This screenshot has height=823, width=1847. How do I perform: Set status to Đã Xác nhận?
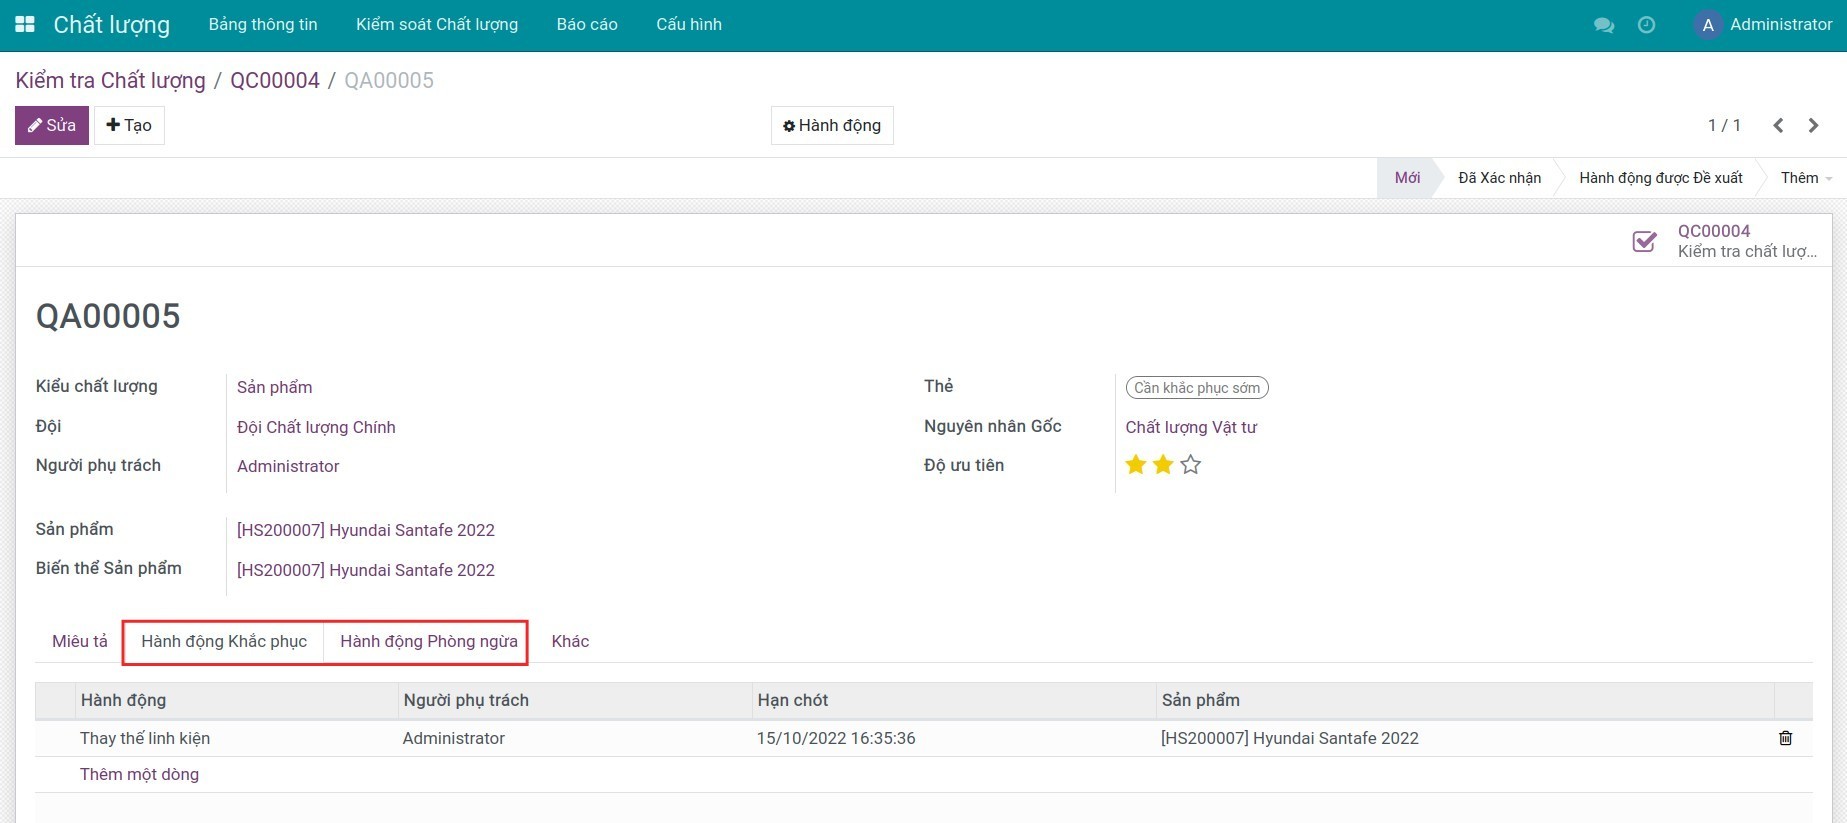pos(1498,178)
